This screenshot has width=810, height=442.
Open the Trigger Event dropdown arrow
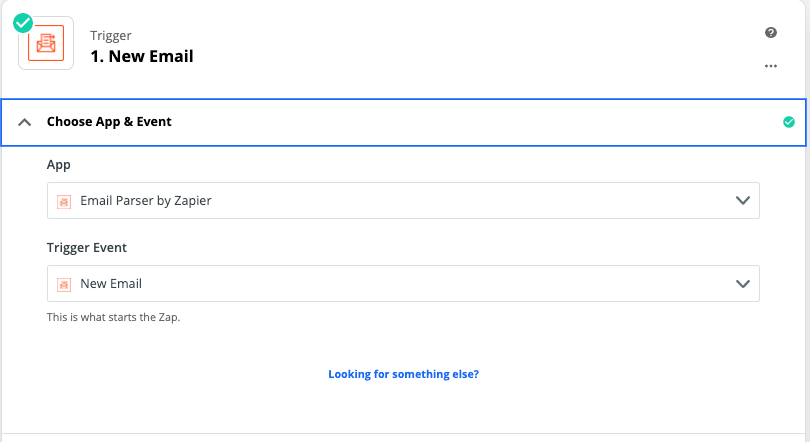click(x=742, y=283)
